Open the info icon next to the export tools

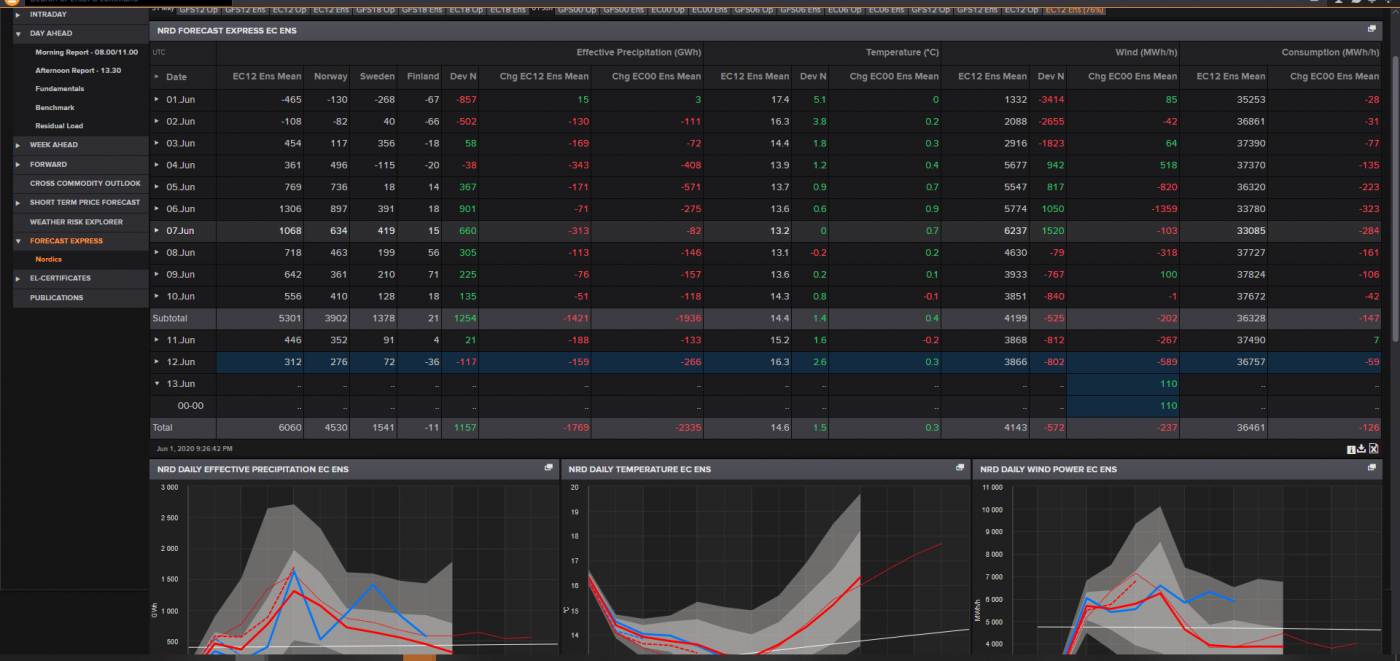click(1351, 448)
